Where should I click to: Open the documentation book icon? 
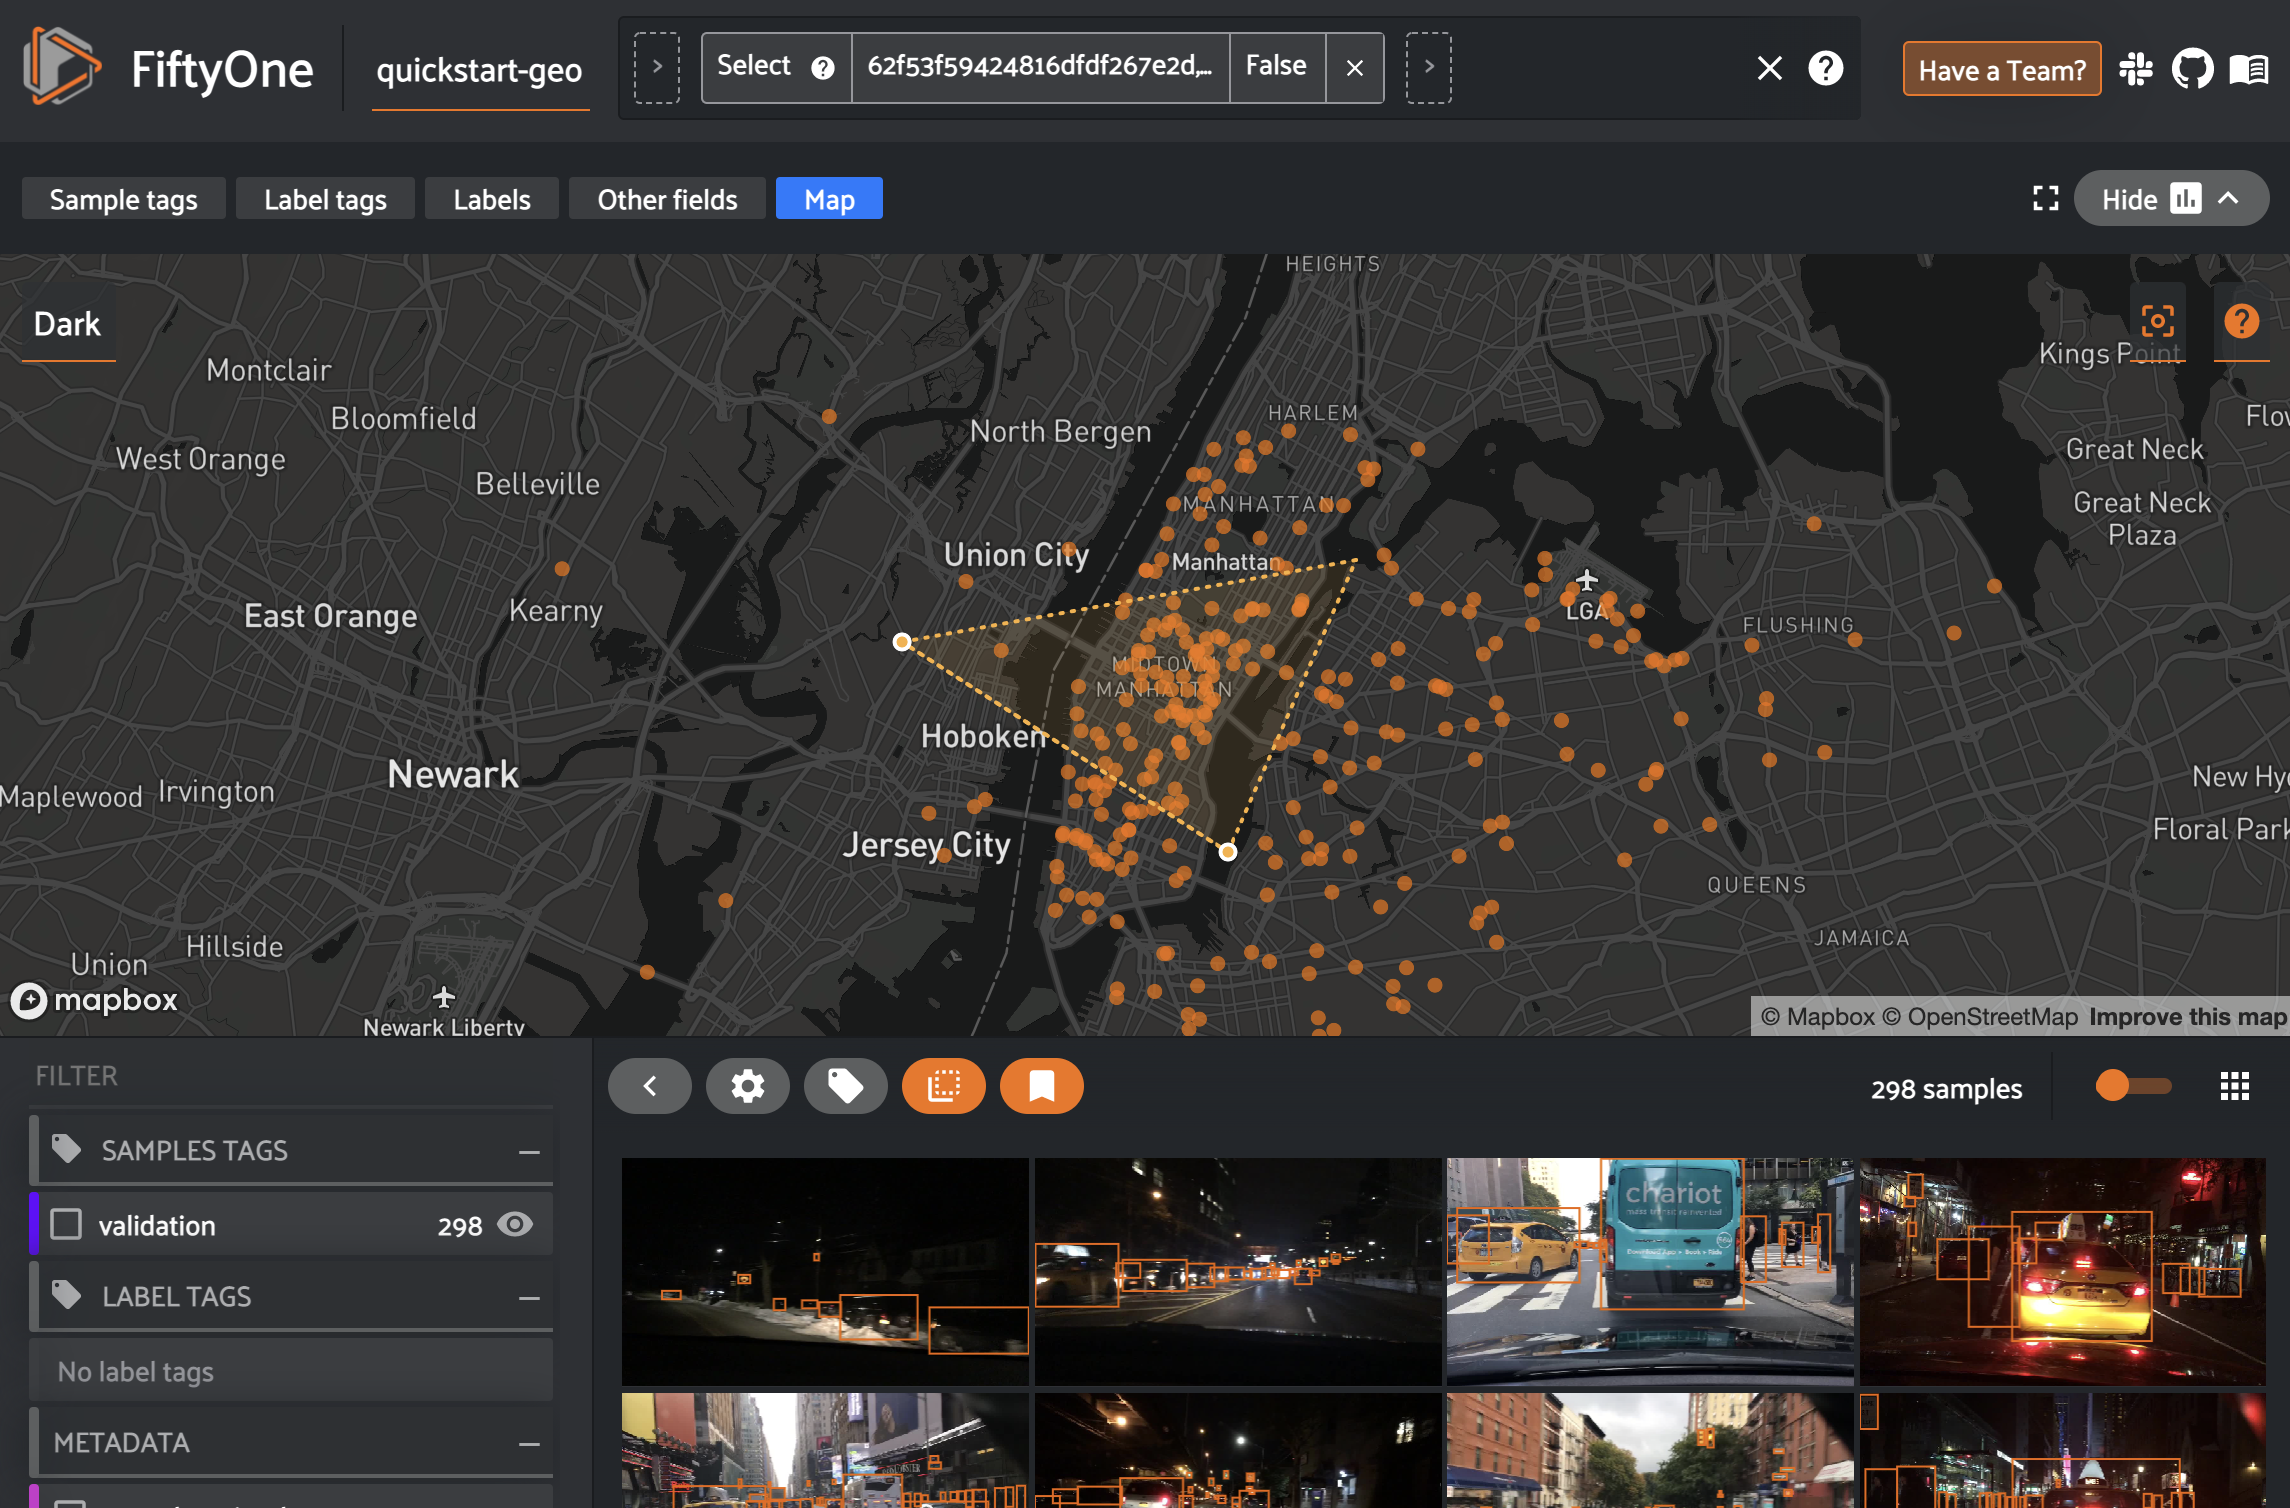[2248, 69]
